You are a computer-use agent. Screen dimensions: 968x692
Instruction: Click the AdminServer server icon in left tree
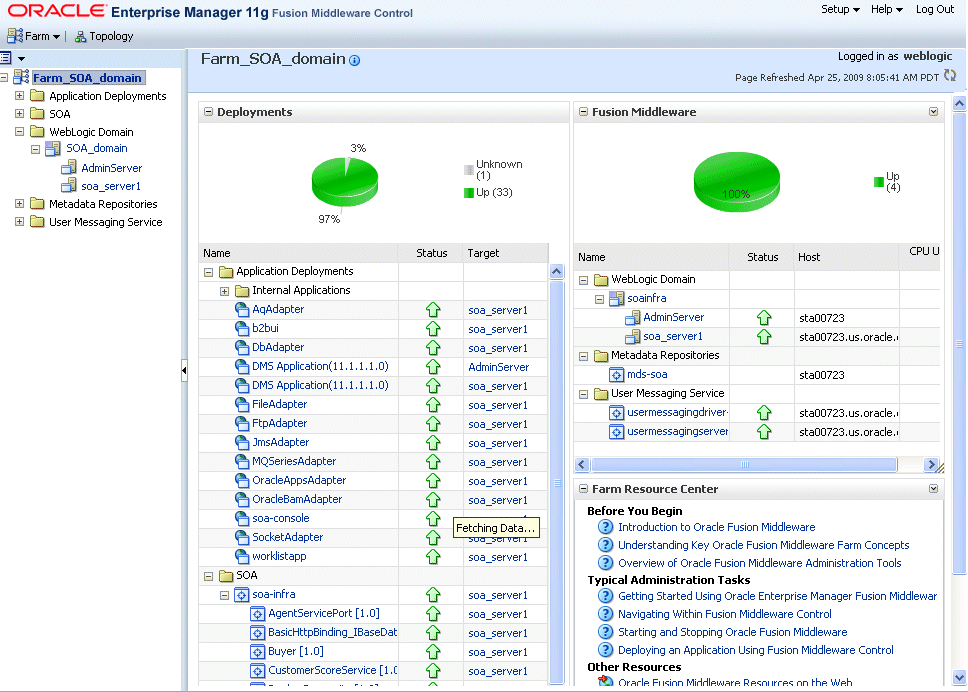tap(69, 167)
